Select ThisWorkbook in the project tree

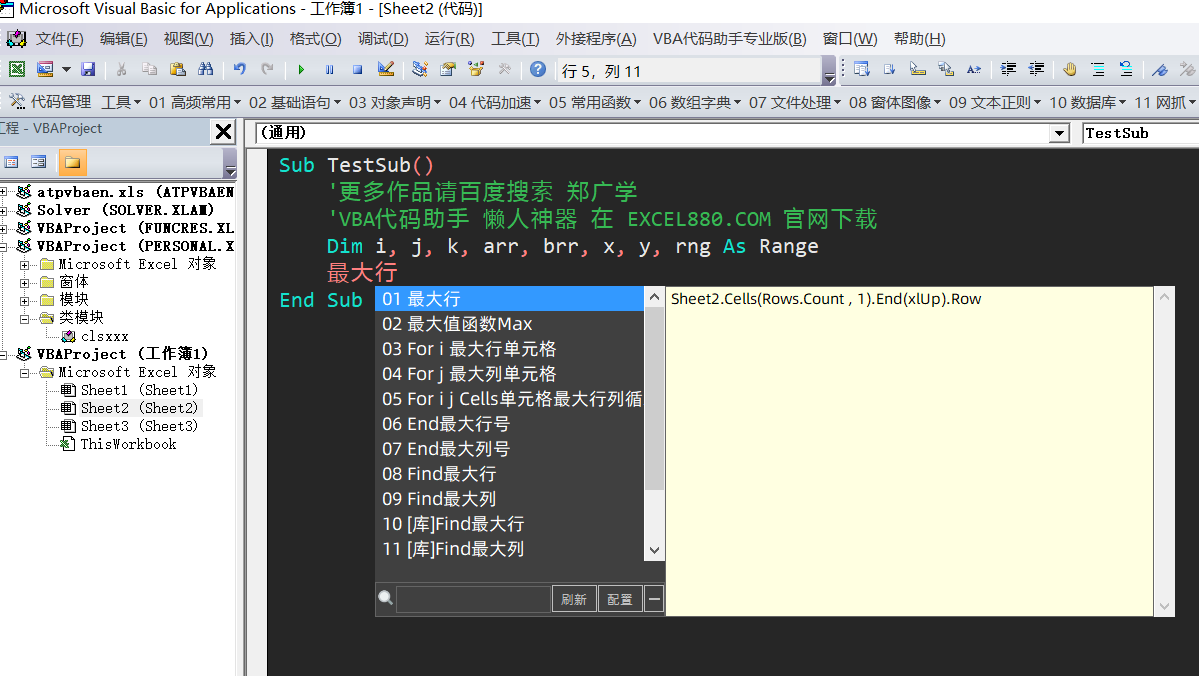[128, 444]
